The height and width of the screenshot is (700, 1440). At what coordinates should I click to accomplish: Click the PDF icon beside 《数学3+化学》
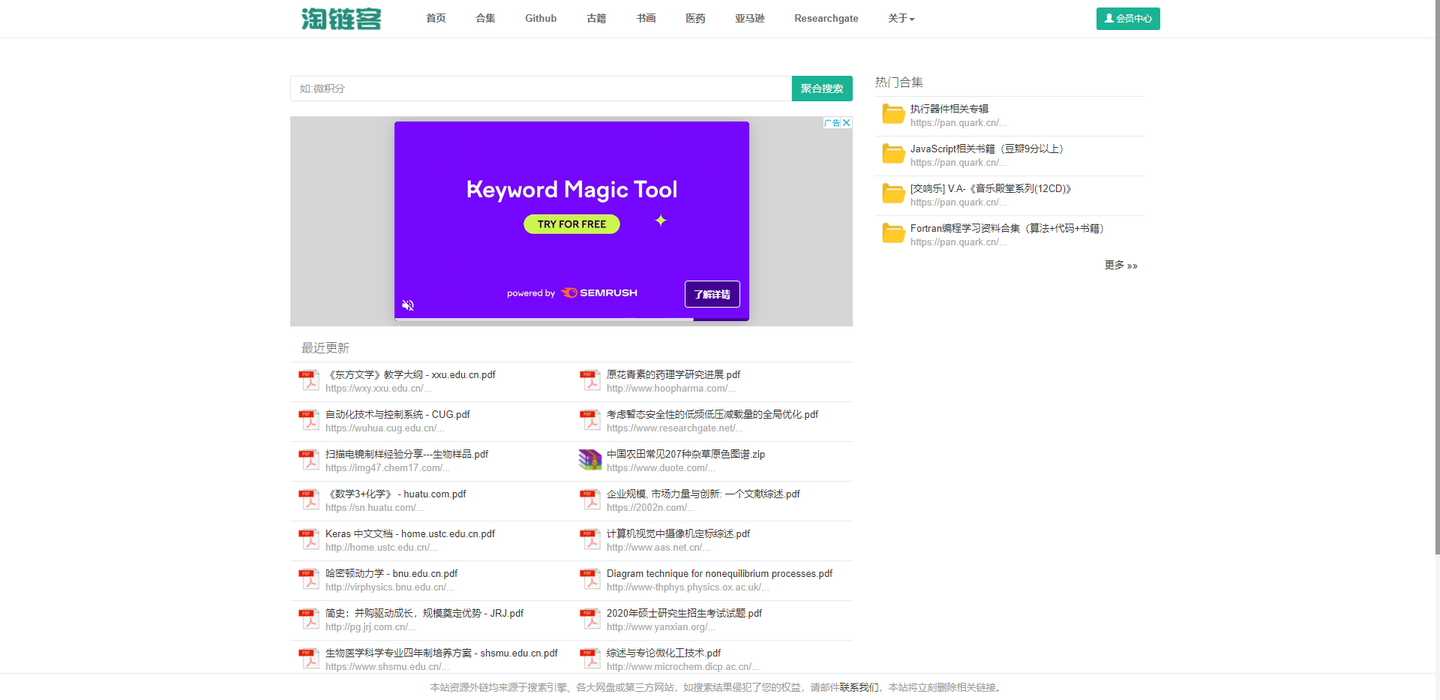(309, 500)
